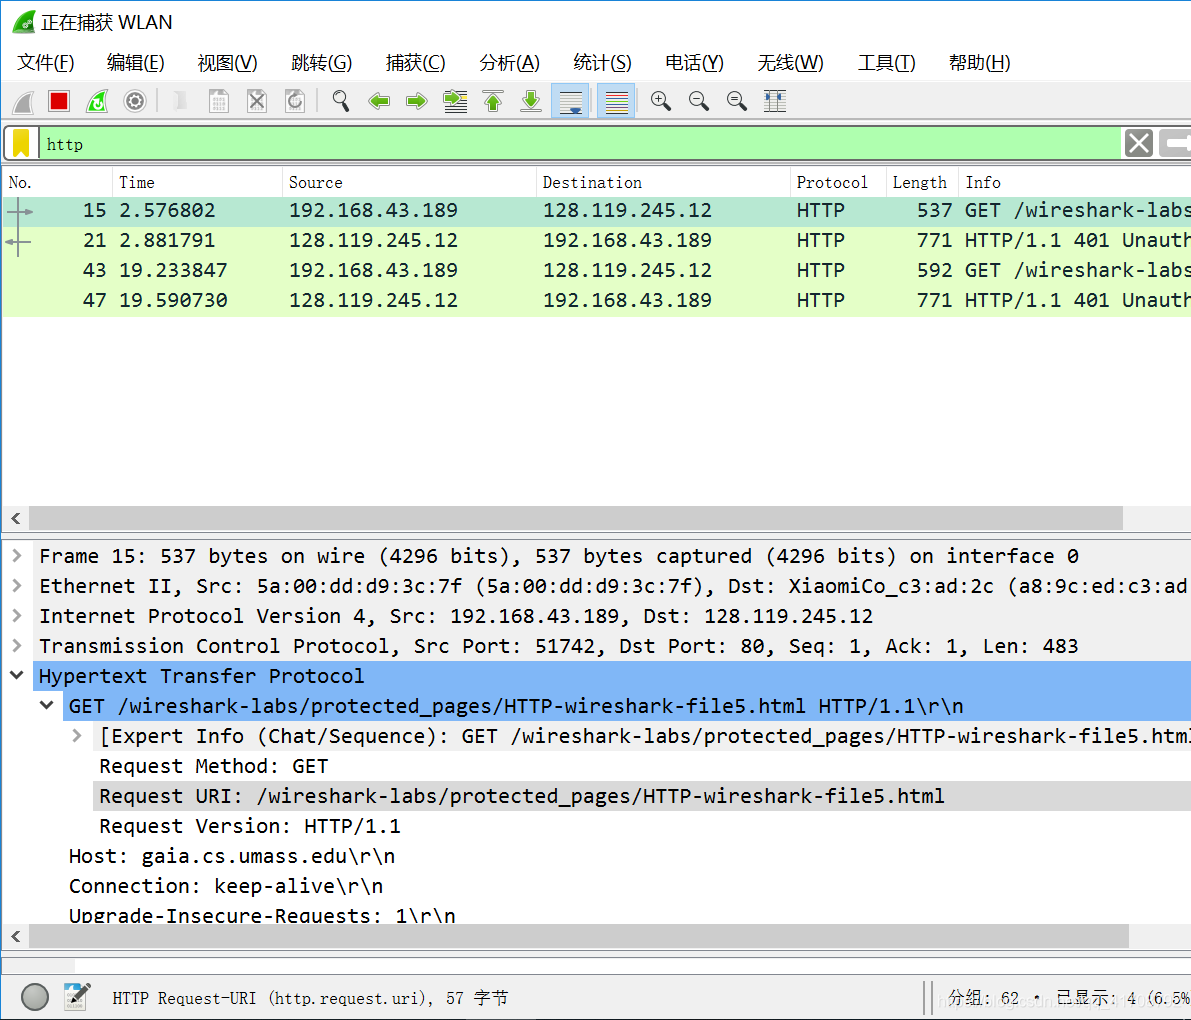
Task: Select the Host: gaia.cs.umass.edu line
Action: point(232,856)
